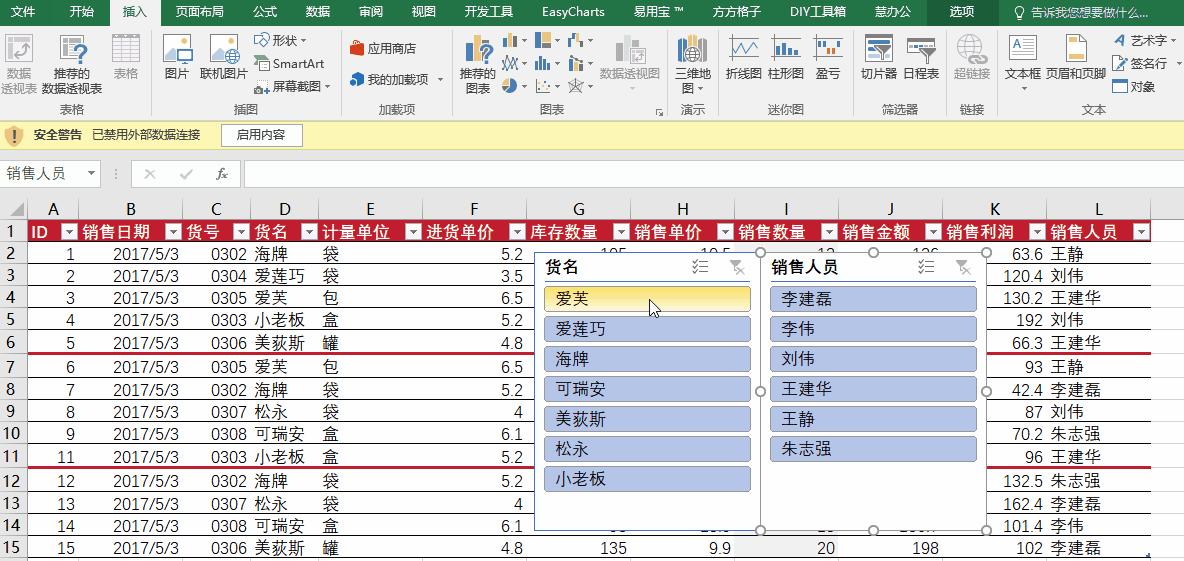Insert 联机图片 online pictures
Image resolution: width=1184 pixels, height=561 pixels.
pos(224,58)
